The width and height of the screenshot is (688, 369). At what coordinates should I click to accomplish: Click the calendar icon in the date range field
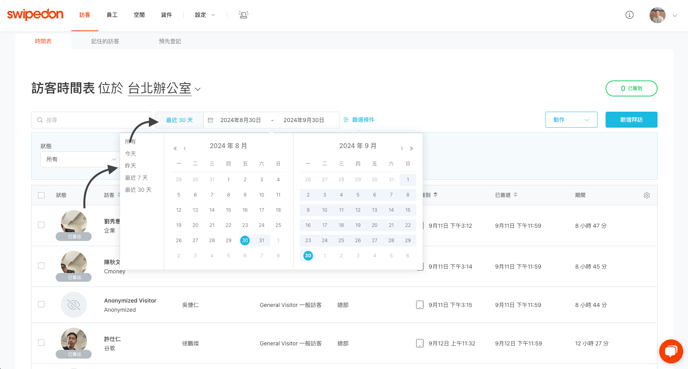tap(210, 120)
